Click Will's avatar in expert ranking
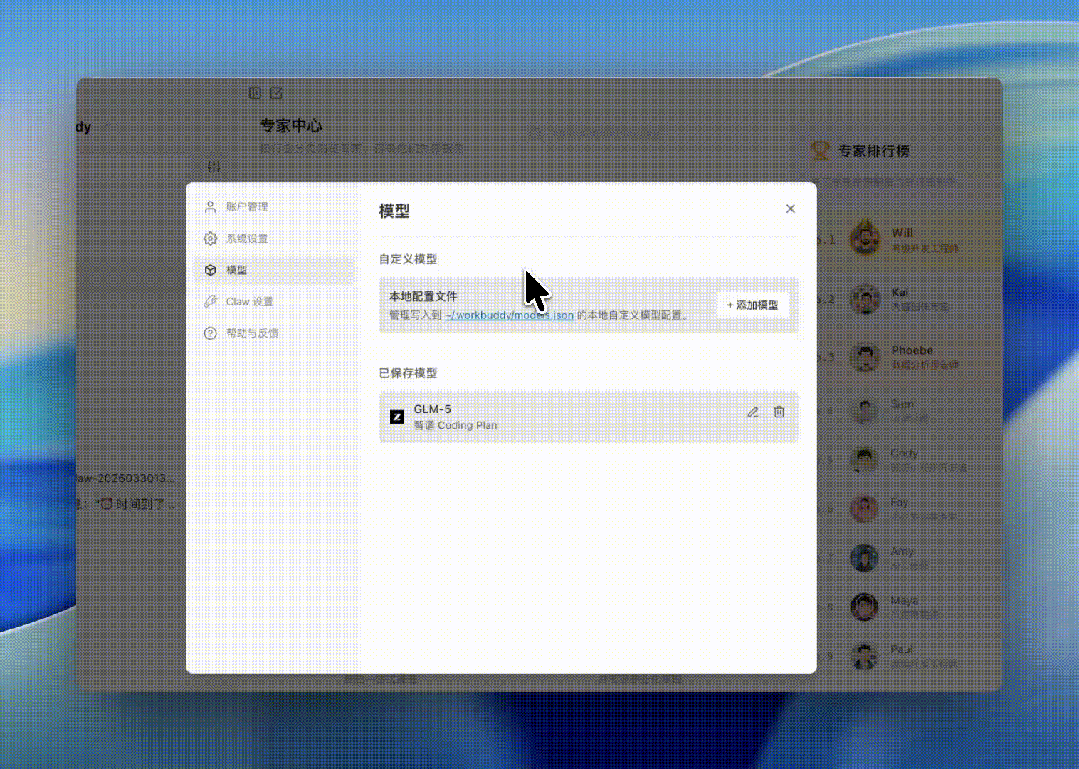 864,239
